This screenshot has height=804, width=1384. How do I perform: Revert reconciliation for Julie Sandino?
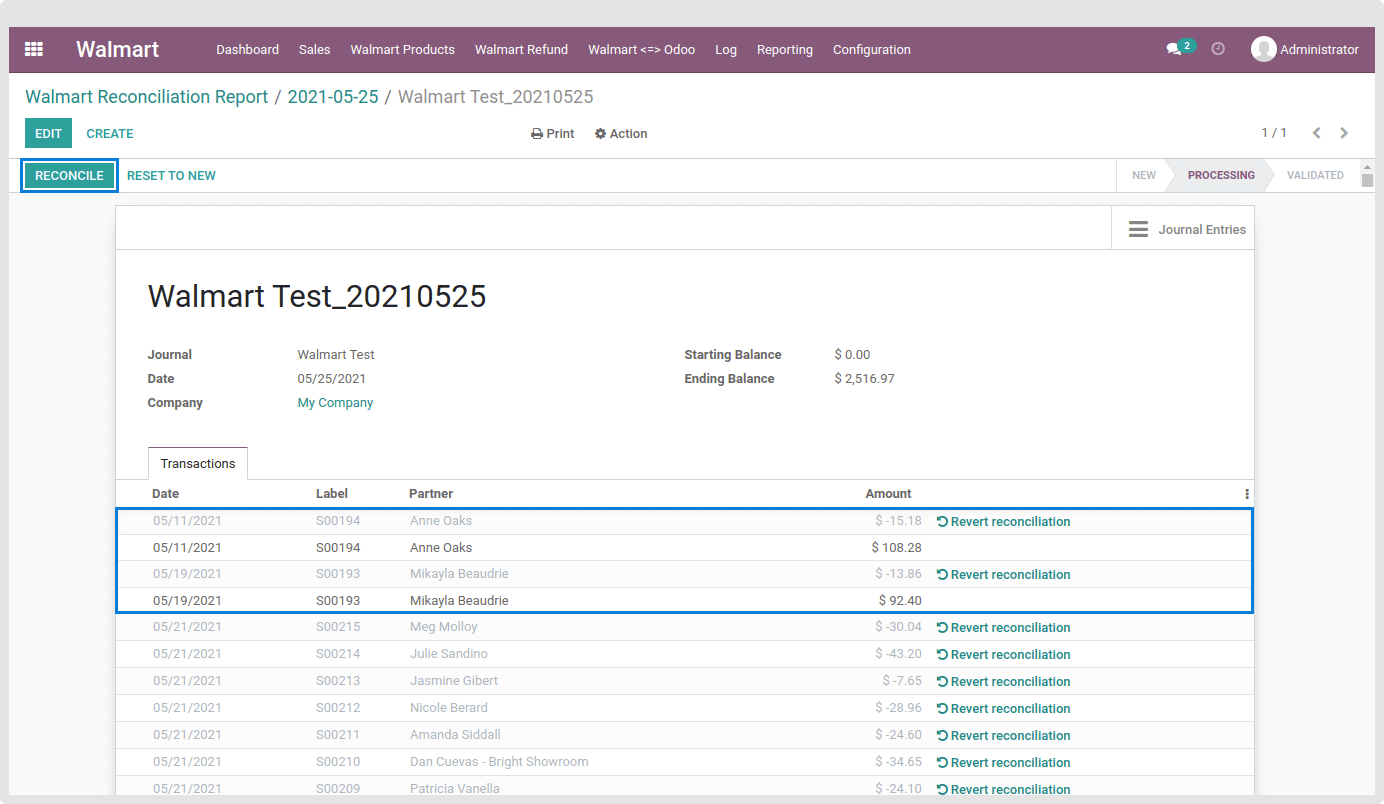(1003, 654)
